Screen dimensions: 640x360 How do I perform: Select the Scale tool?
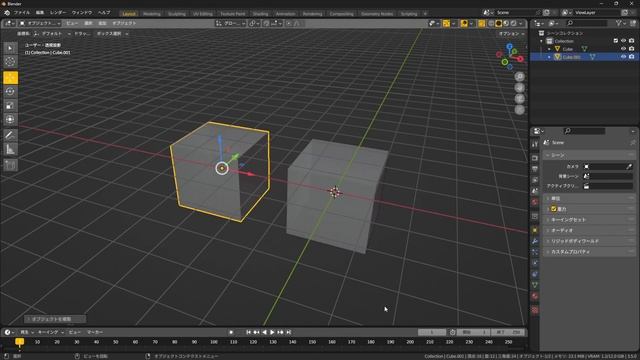click(10, 105)
